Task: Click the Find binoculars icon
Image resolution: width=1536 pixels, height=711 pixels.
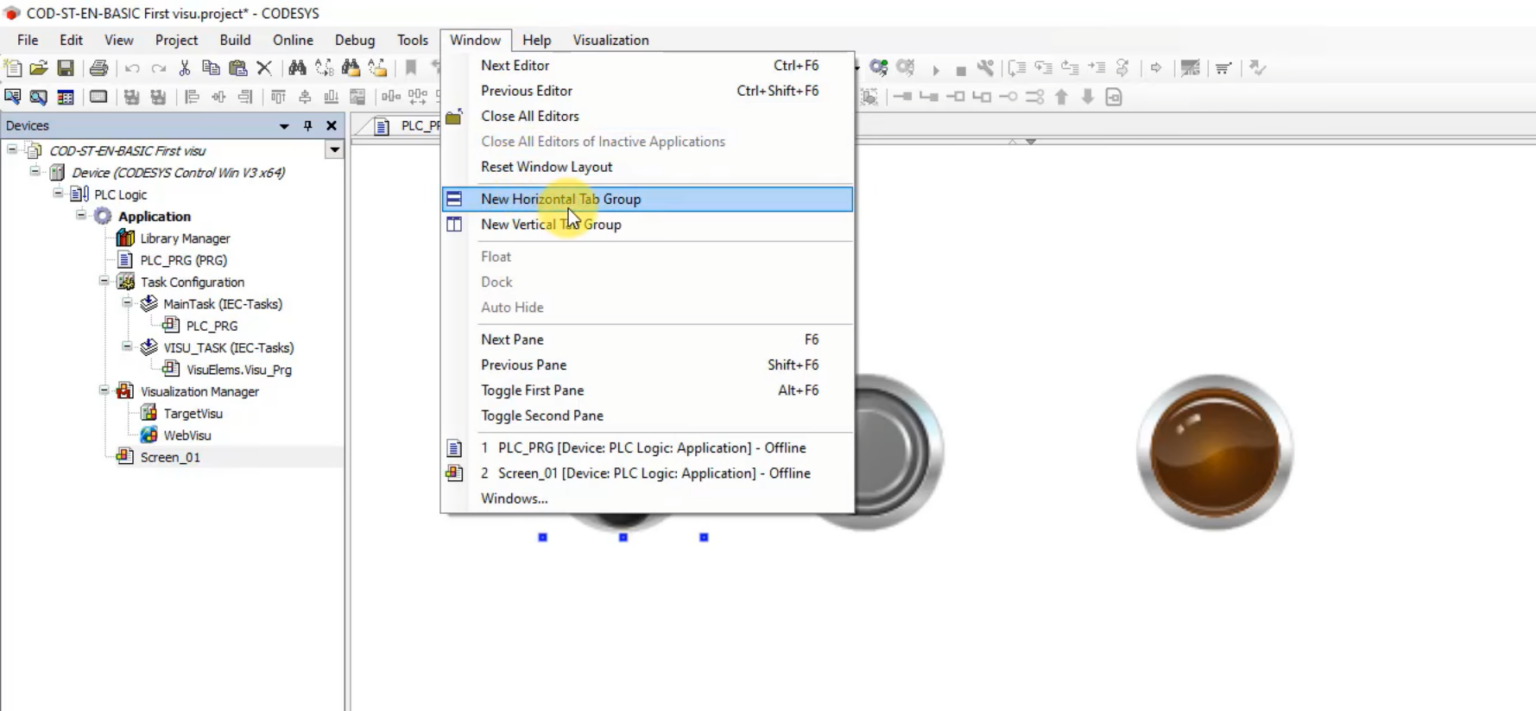Action: coord(297,68)
